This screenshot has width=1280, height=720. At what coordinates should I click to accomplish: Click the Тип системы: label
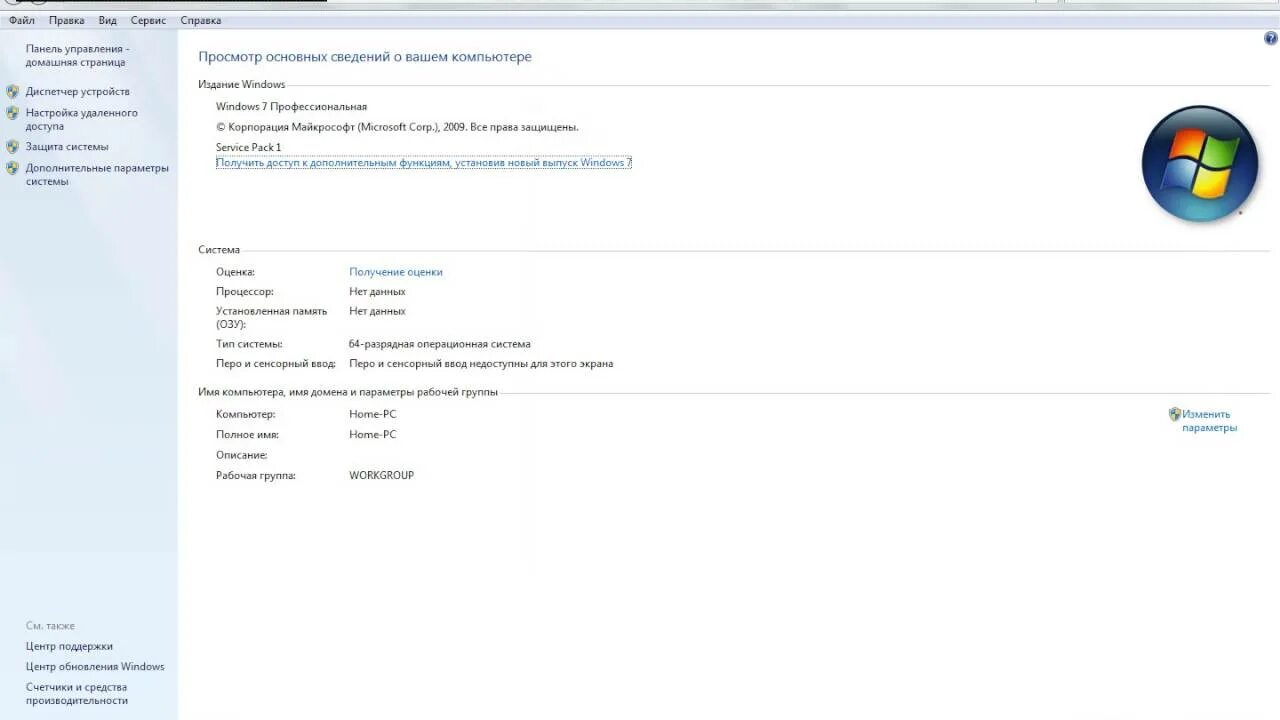coord(249,344)
